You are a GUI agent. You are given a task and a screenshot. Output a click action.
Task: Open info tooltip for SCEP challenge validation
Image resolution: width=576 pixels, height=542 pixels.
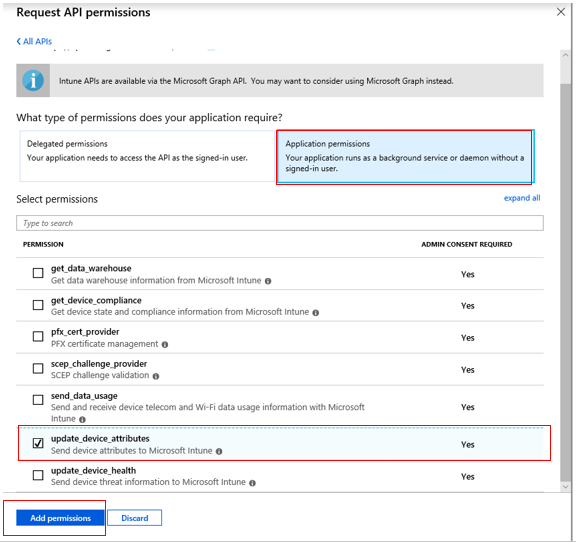pyautogui.click(x=156, y=376)
